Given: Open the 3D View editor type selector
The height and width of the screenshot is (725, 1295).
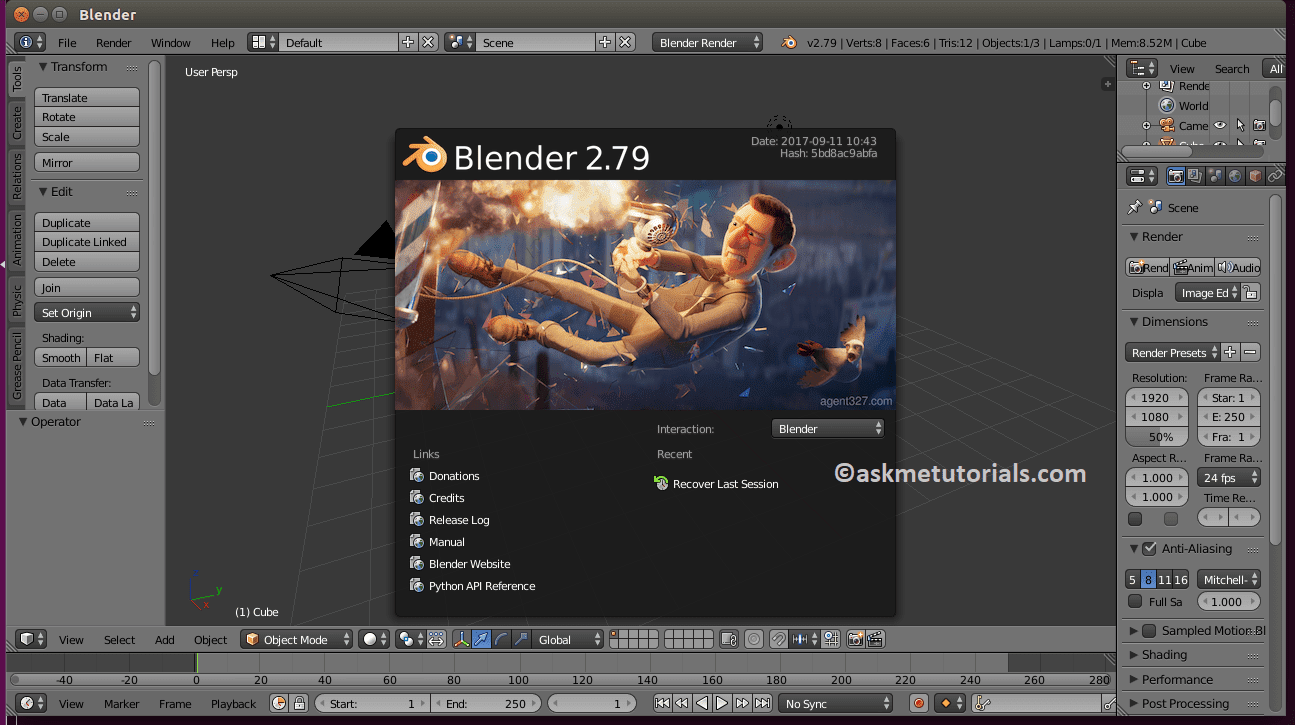Looking at the screenshot, I should click(32, 639).
